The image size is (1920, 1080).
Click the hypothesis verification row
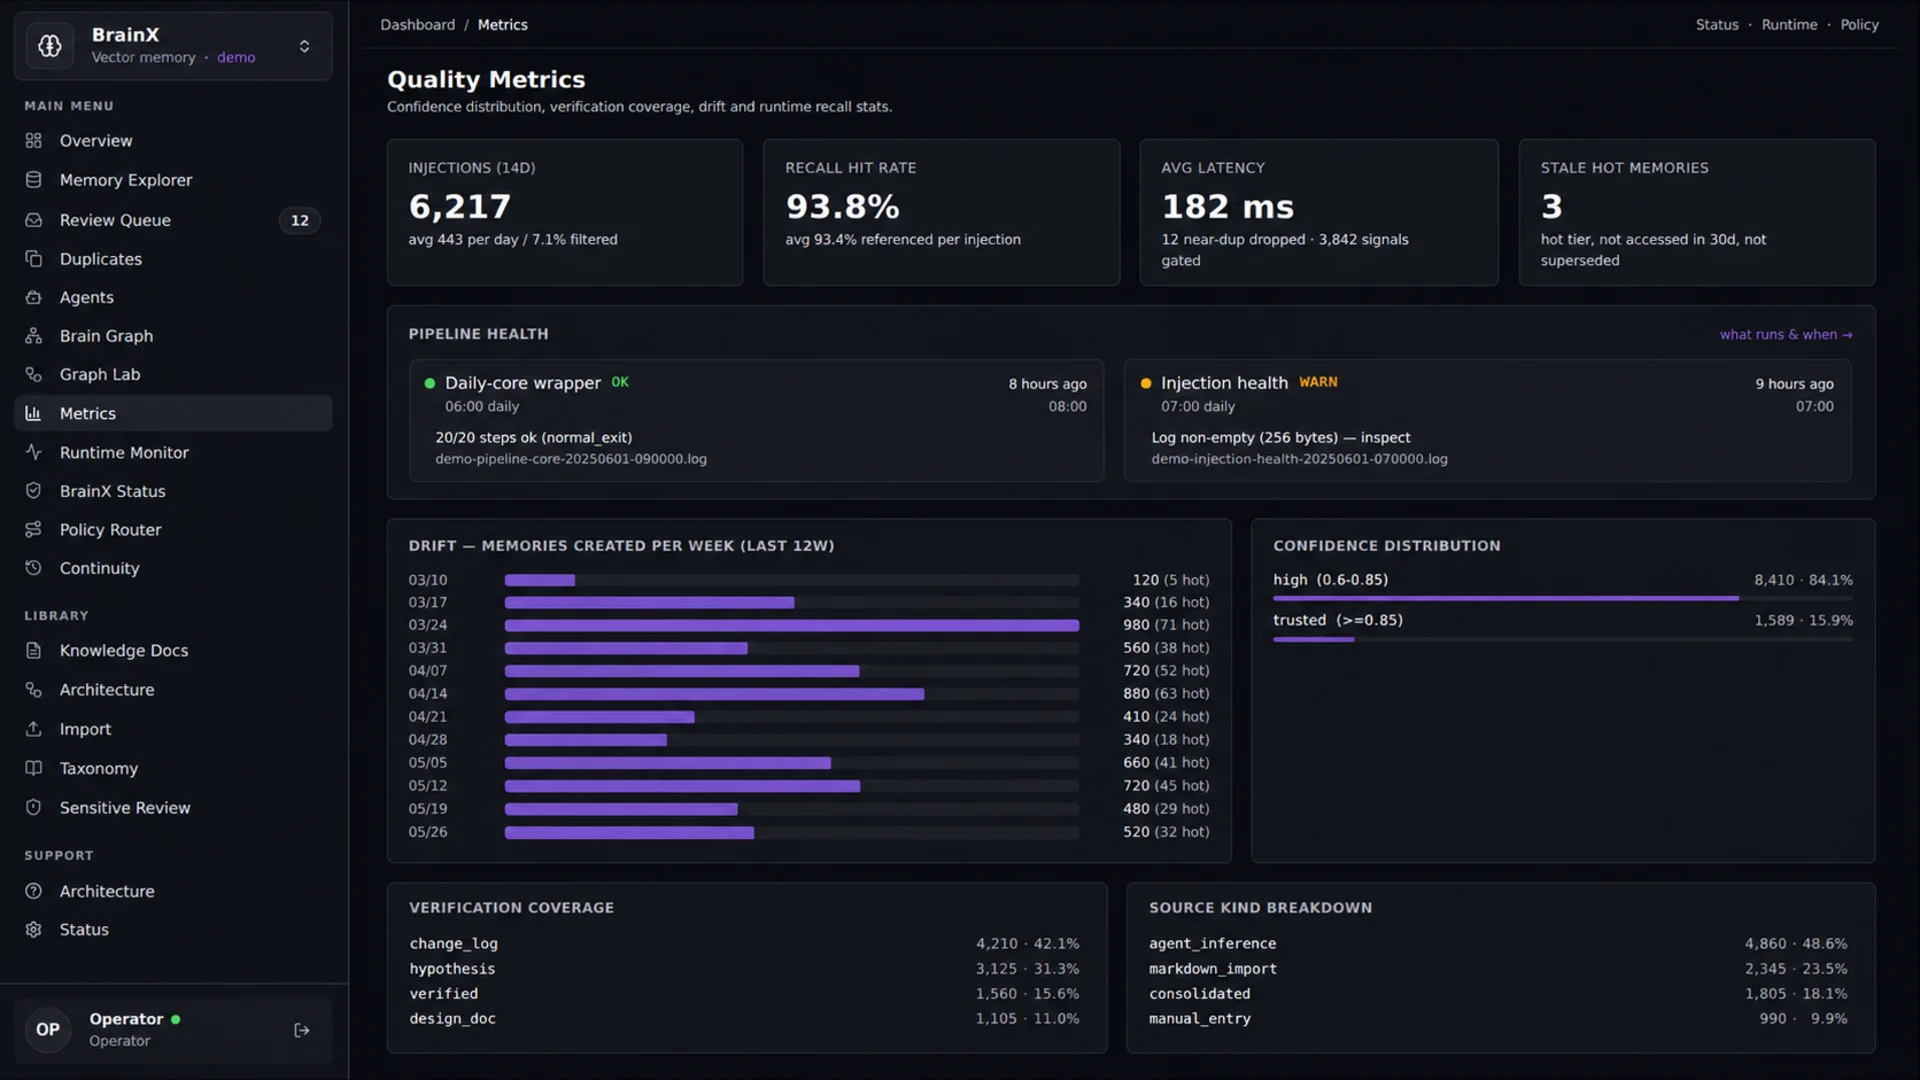click(x=744, y=969)
